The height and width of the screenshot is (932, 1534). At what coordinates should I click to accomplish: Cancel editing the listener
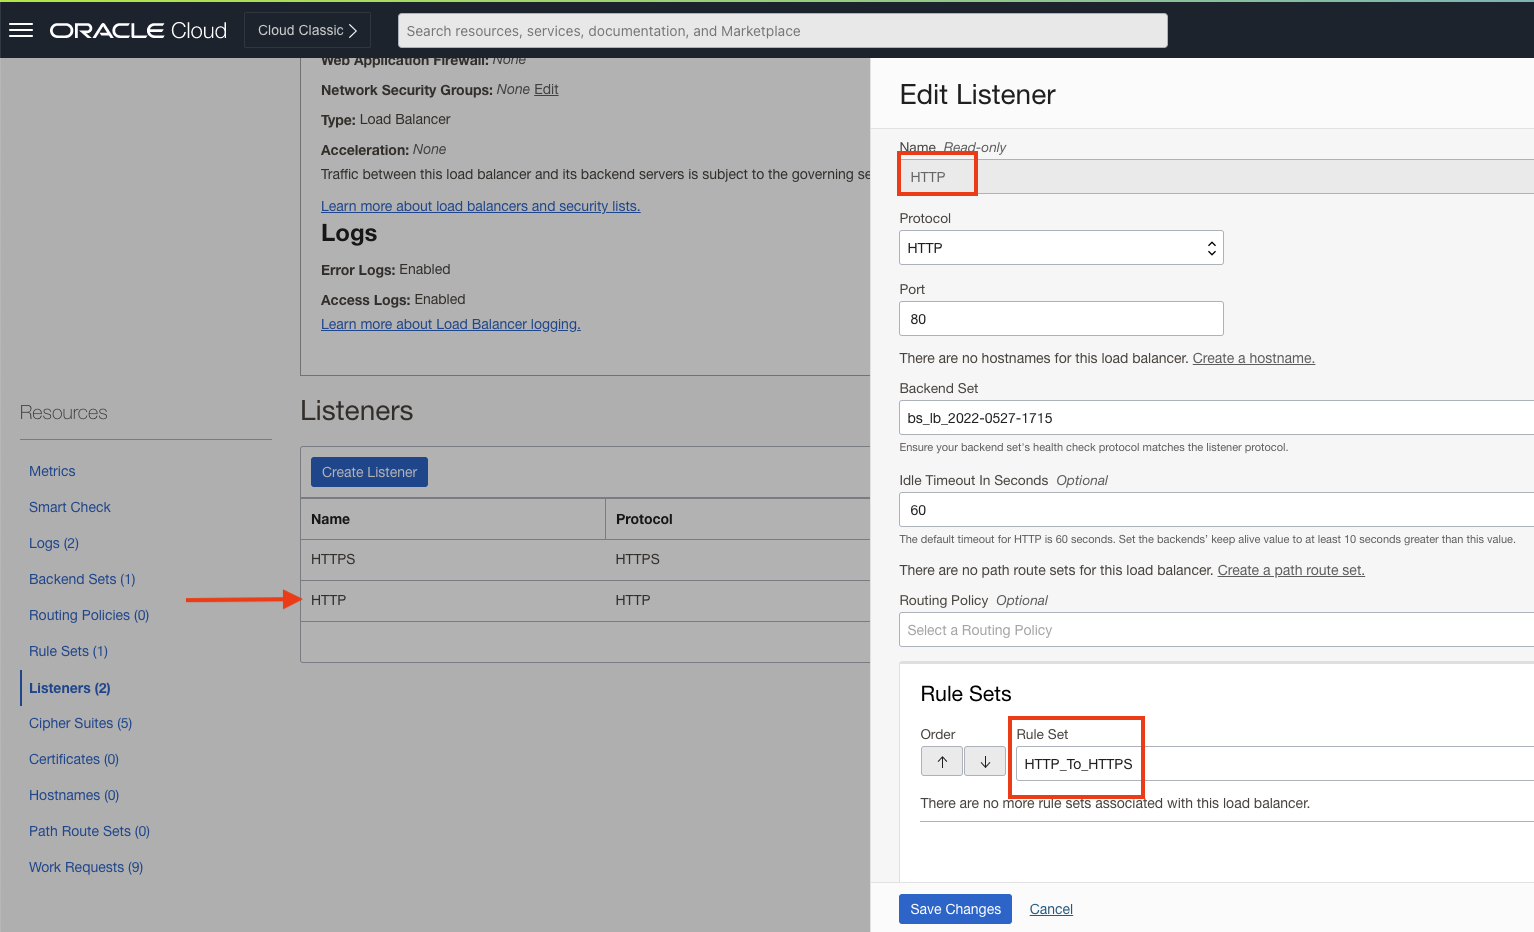[1050, 908]
